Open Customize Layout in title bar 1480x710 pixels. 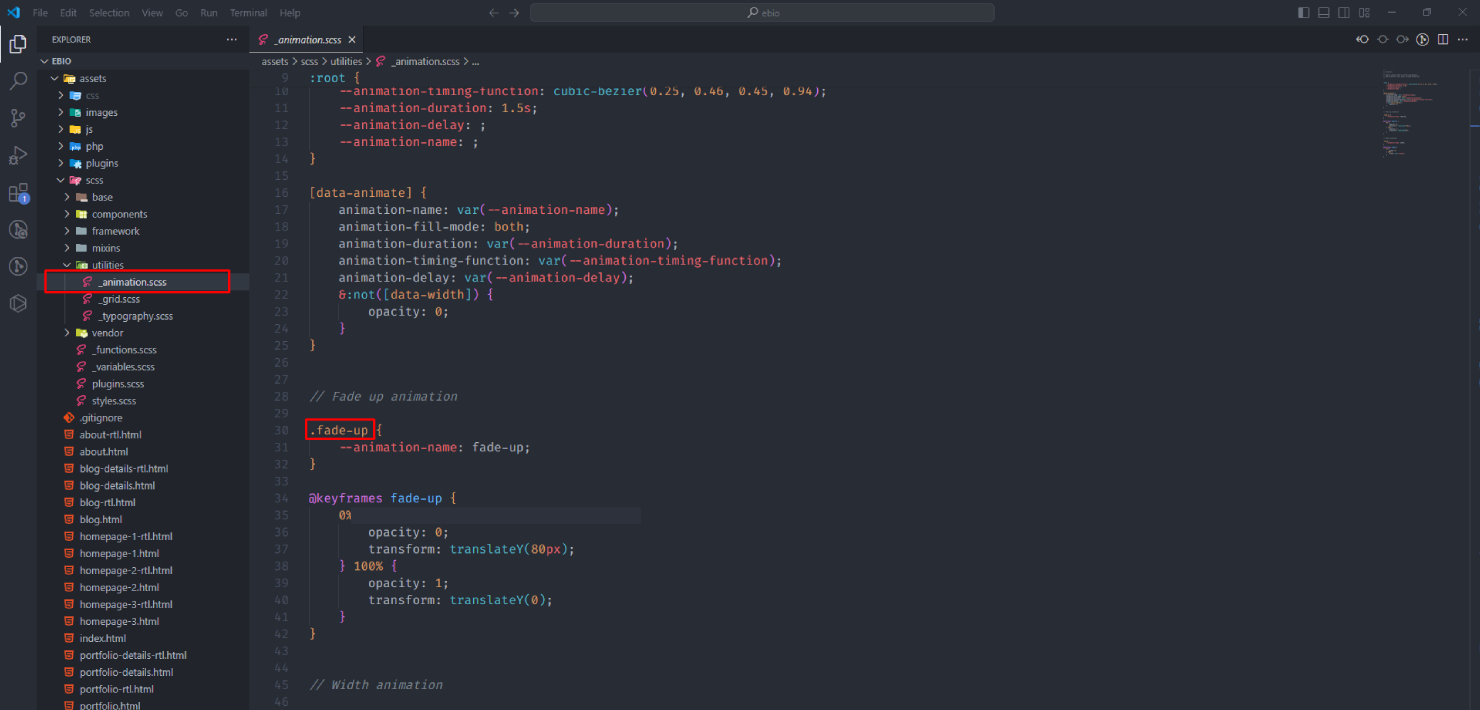(x=1366, y=13)
